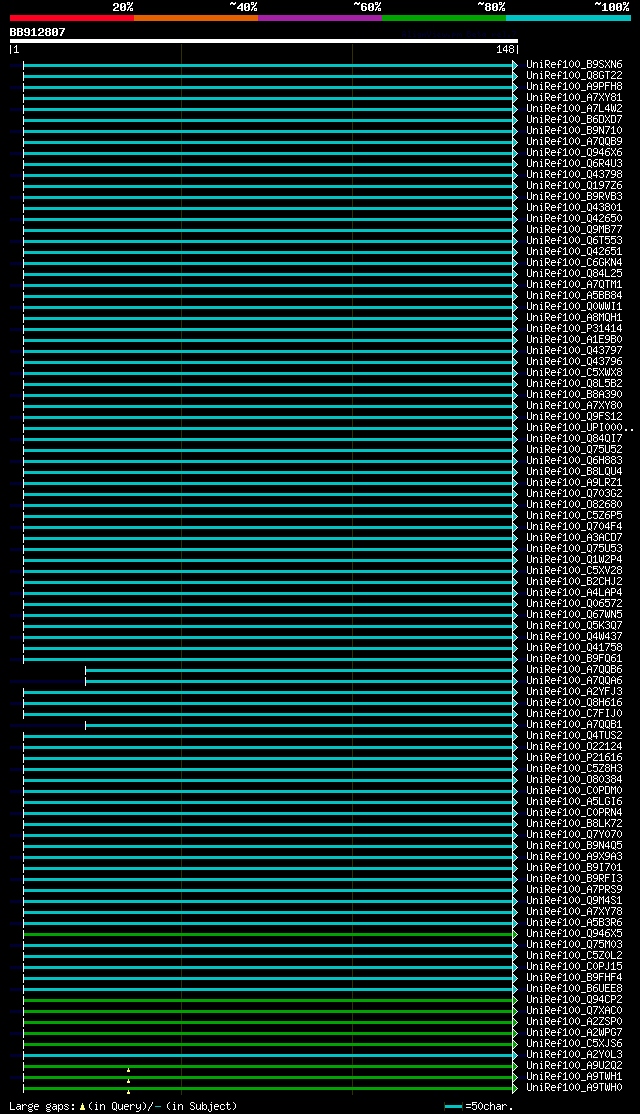Select label UniRef100_Q1W2P4
The height and width of the screenshot is (1114, 640).
(x=574, y=560)
